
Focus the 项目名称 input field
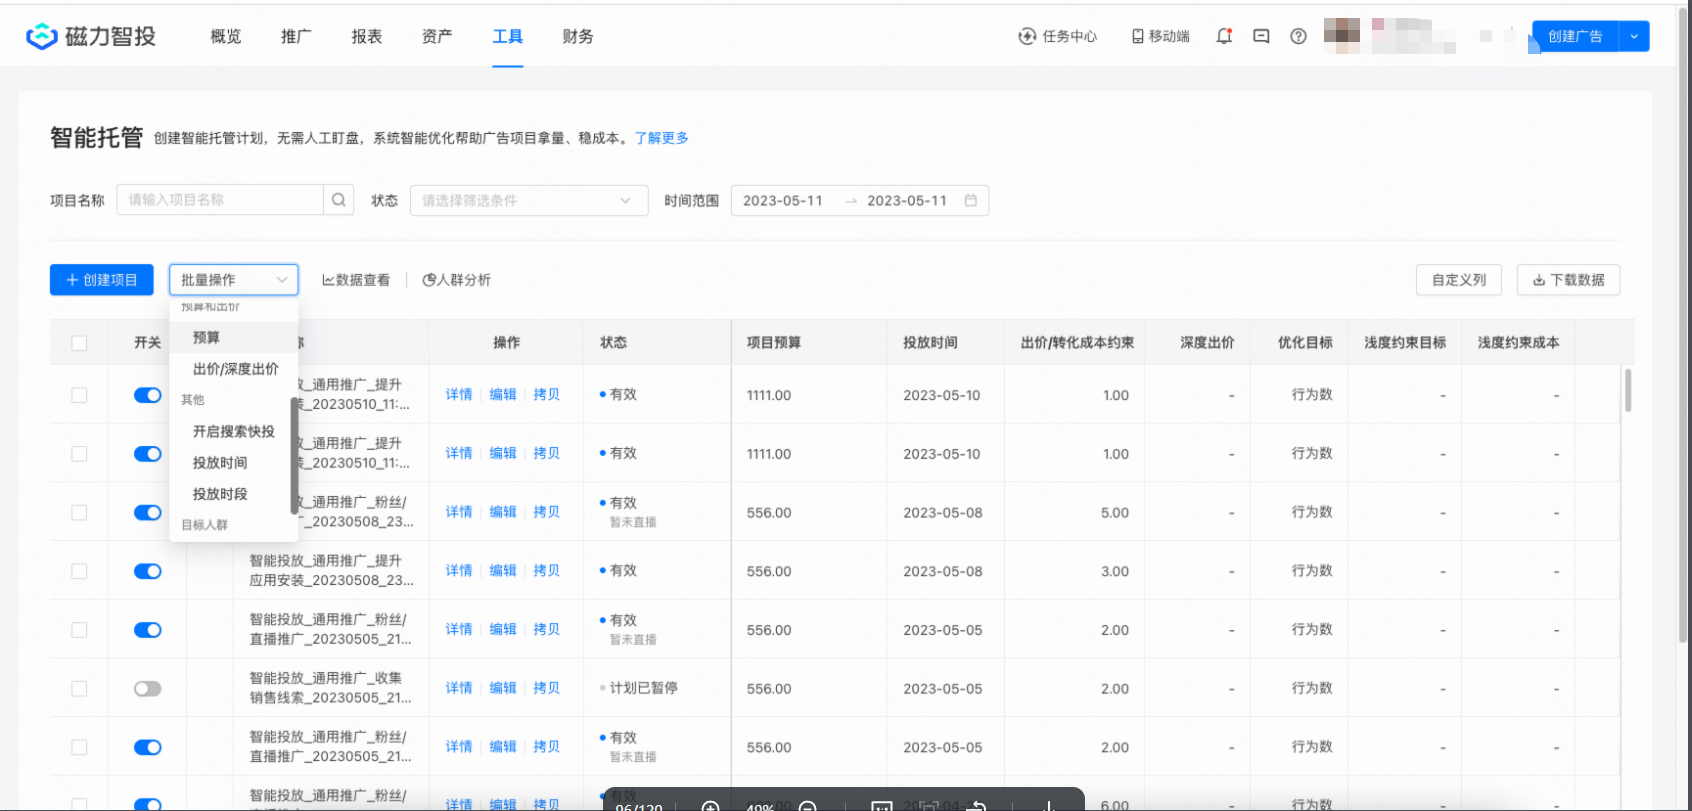pos(220,200)
